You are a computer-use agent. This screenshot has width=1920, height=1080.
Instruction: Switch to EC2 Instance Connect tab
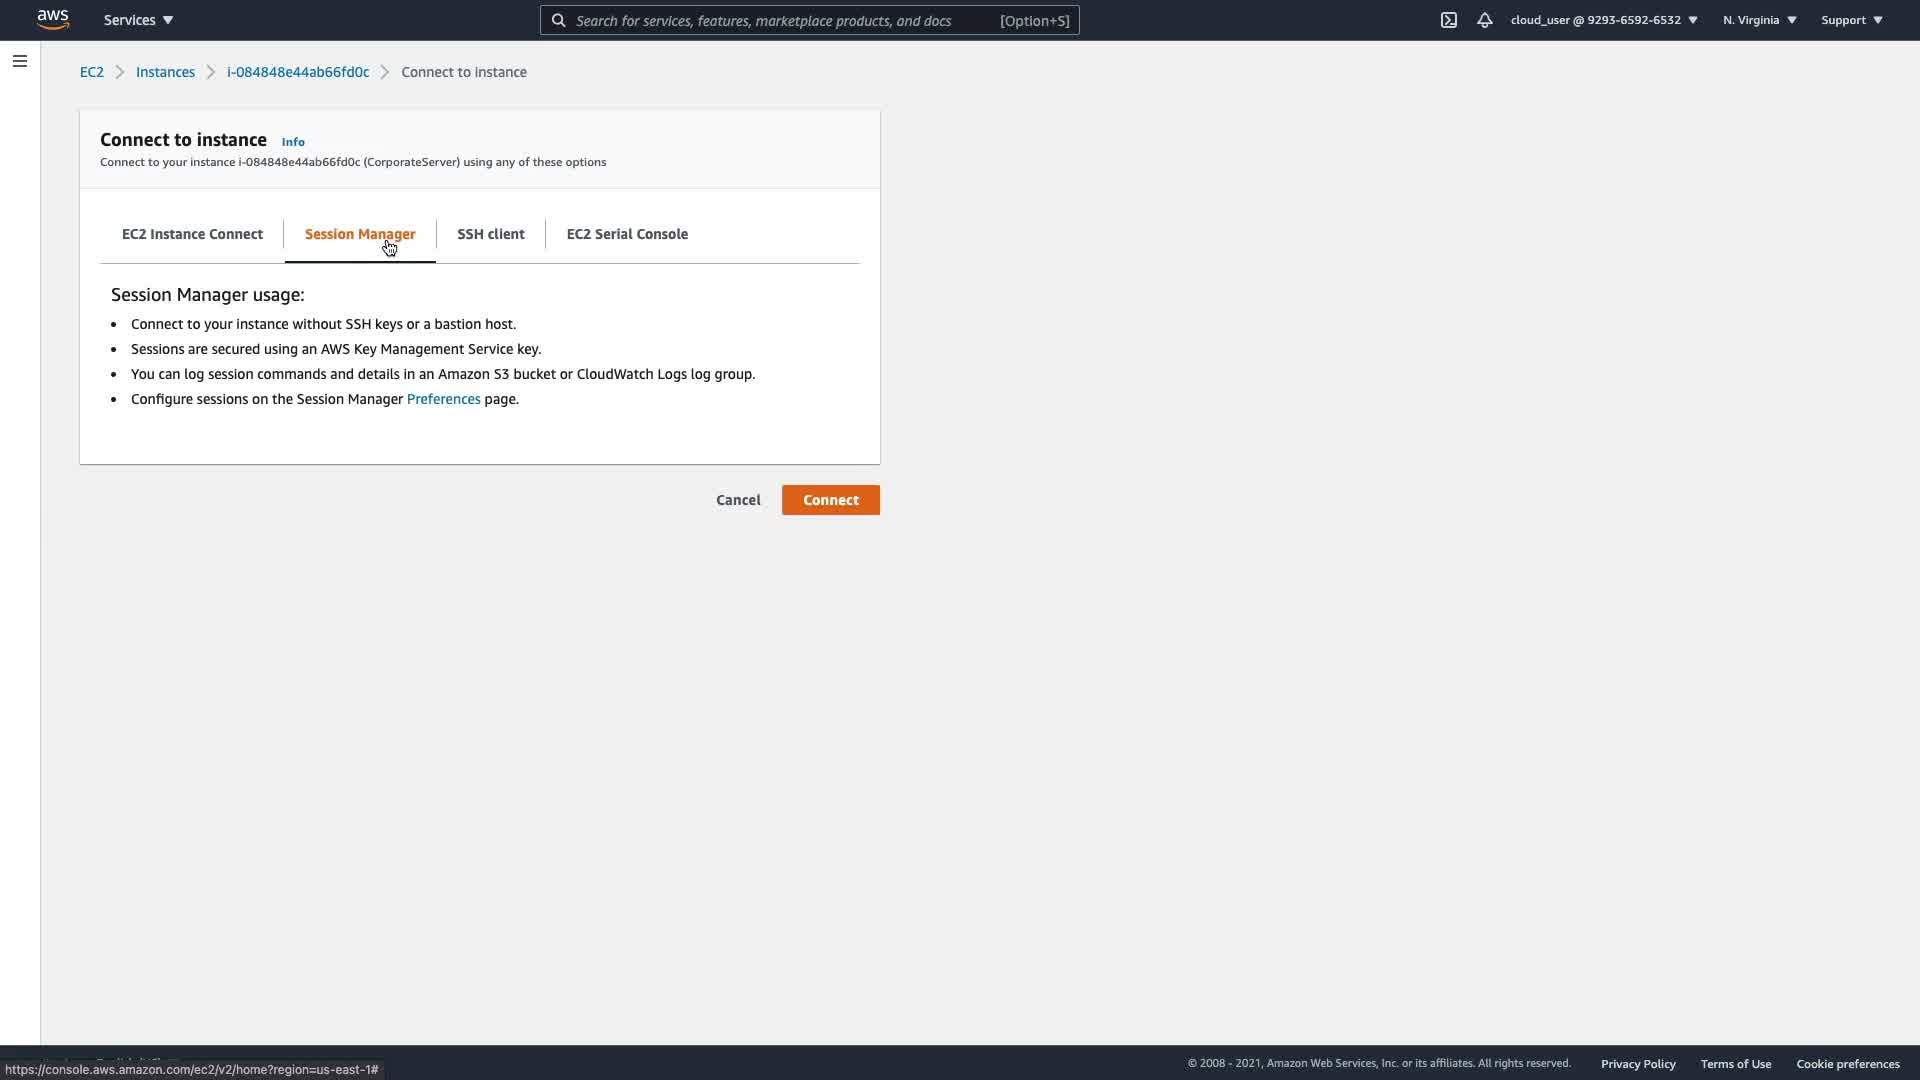(x=192, y=234)
